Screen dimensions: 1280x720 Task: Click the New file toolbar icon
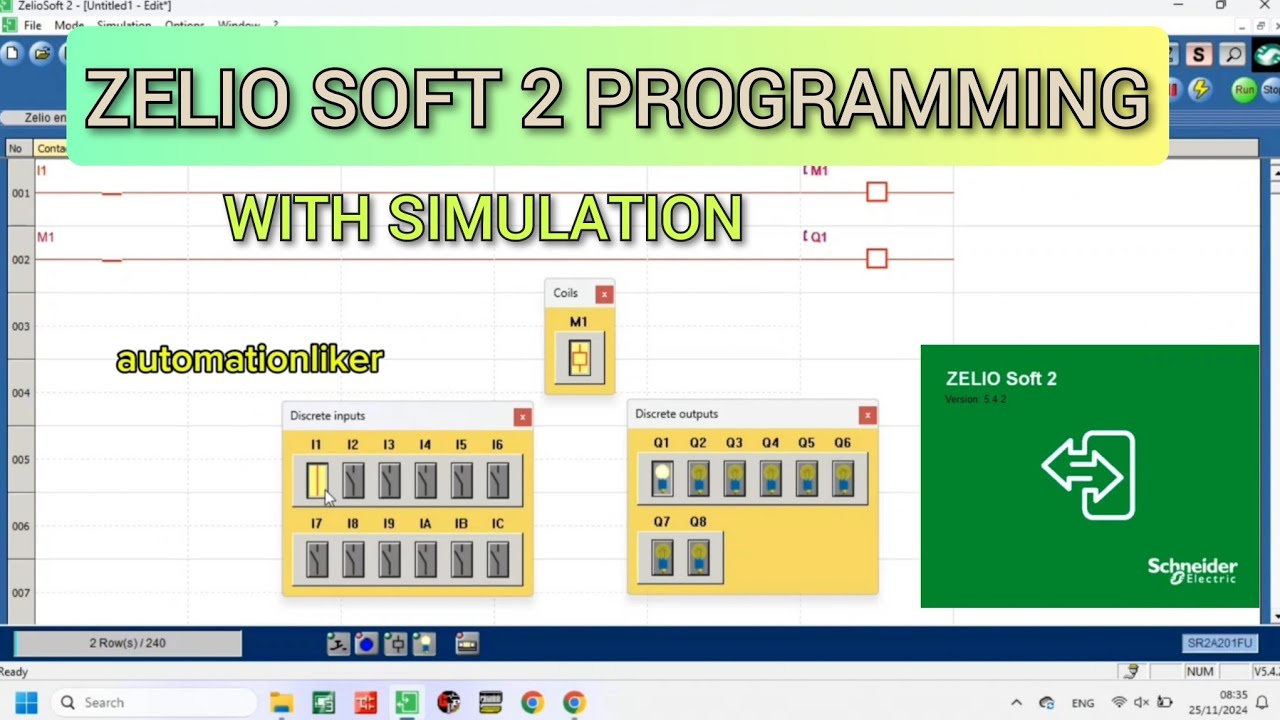(12, 53)
